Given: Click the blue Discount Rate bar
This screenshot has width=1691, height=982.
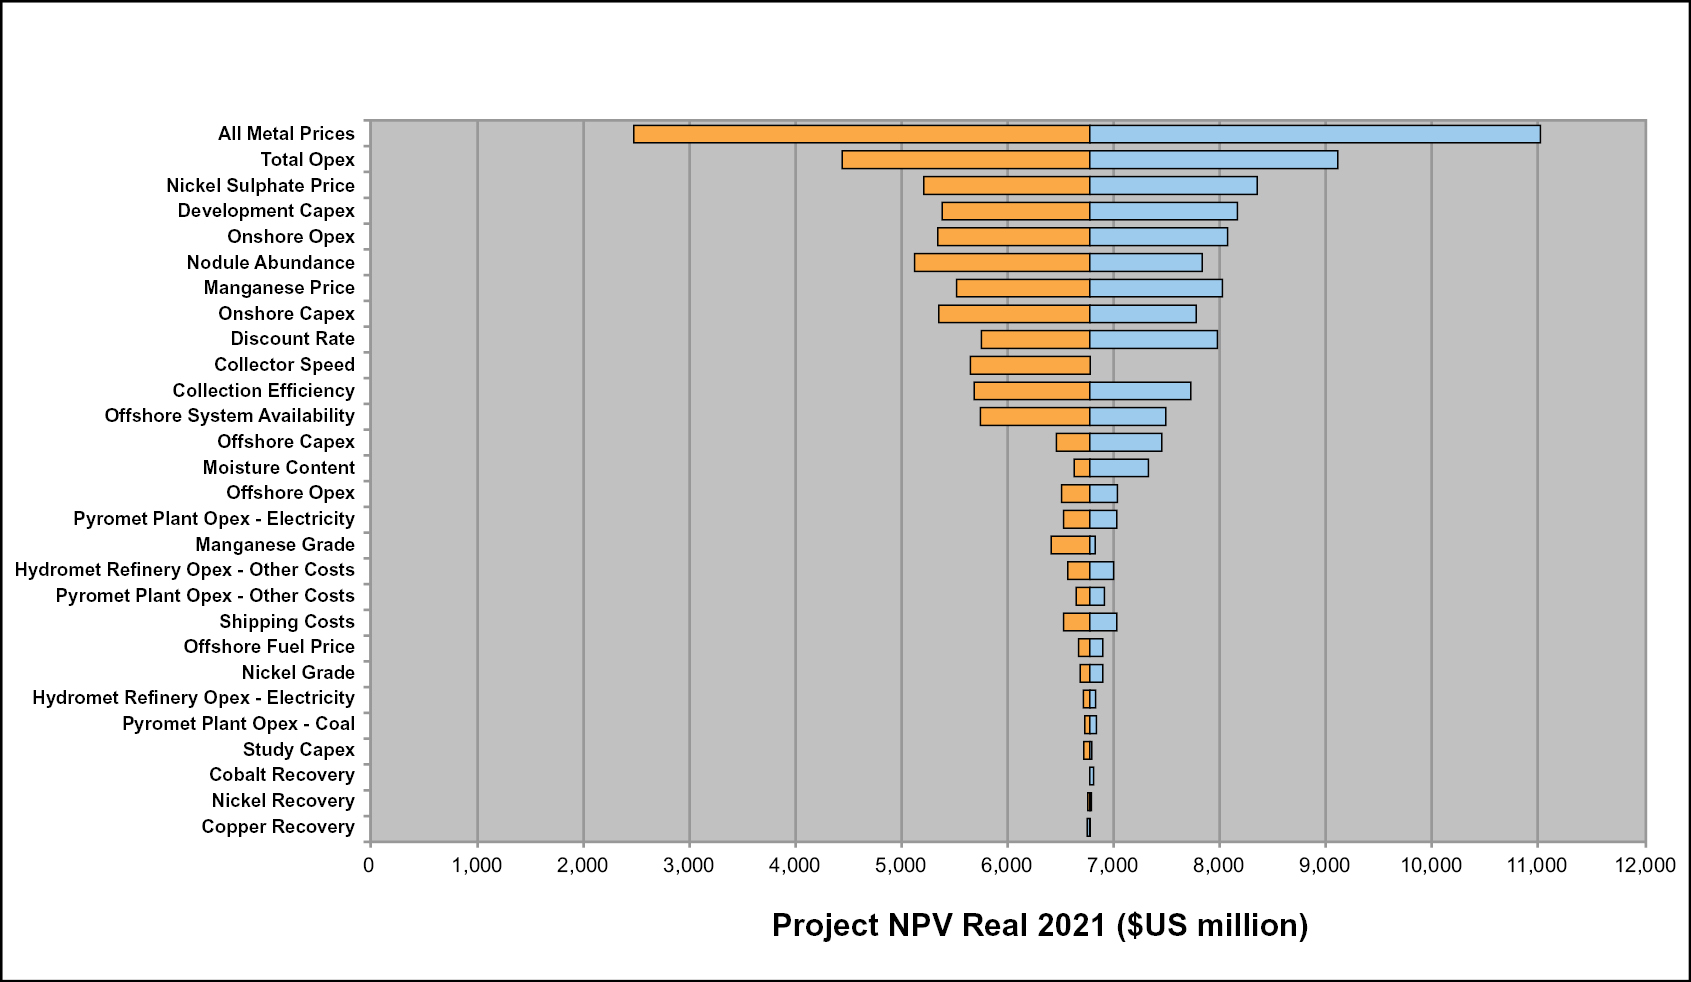Looking at the screenshot, I should [x=1153, y=340].
